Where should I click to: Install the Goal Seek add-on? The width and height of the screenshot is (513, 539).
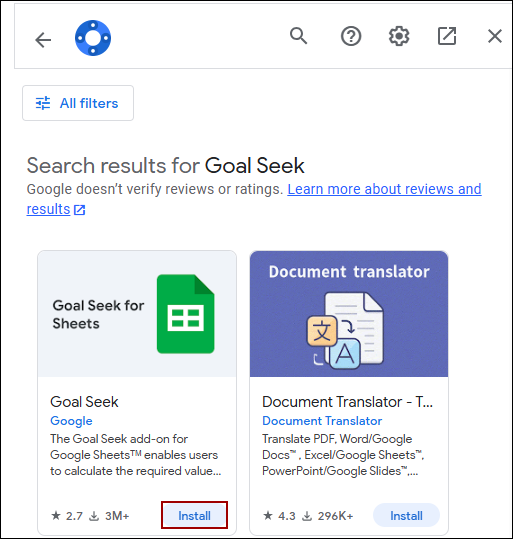click(194, 515)
